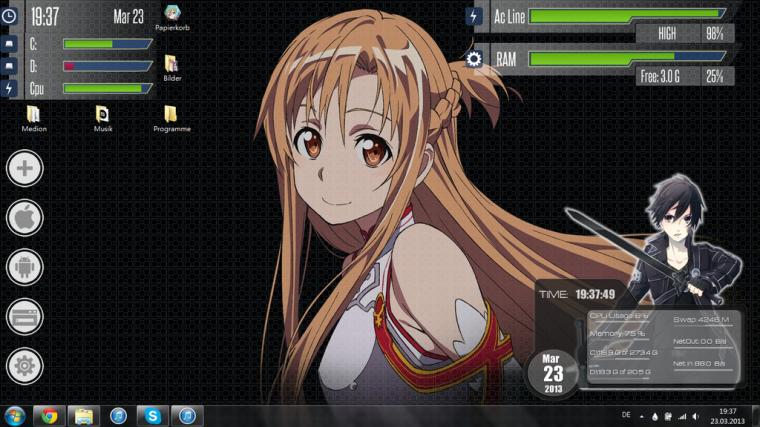The image size is (760, 427).
Task: Select the Programme desktop folder
Action: (x=172, y=119)
